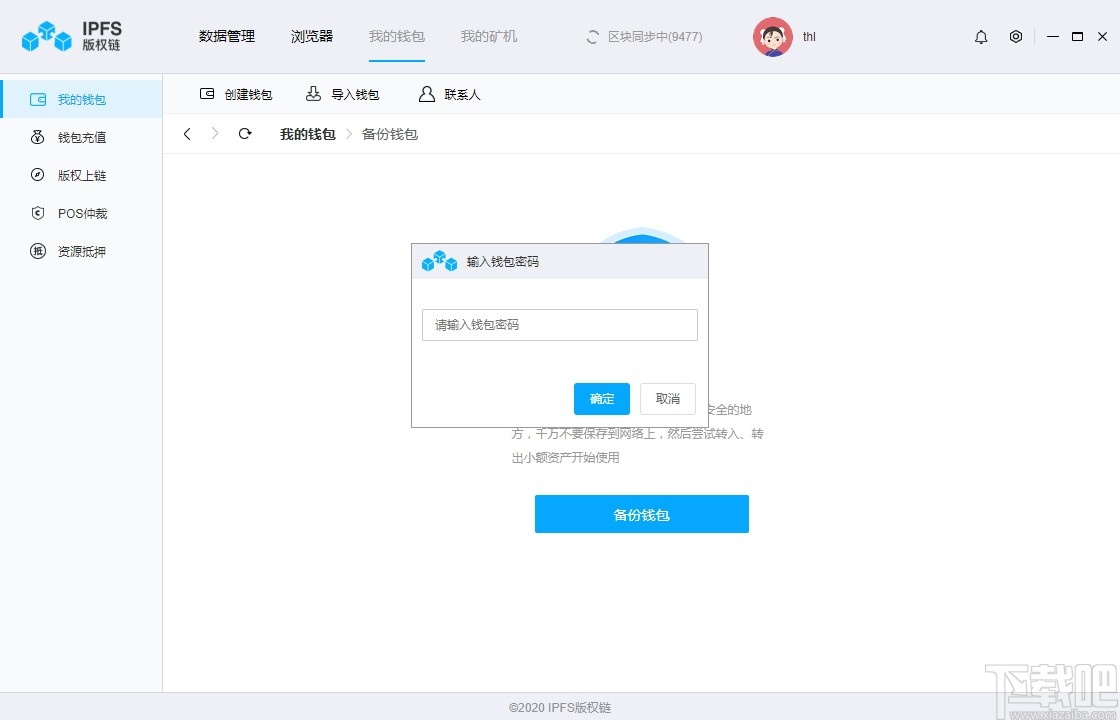The width and height of the screenshot is (1120, 720).
Task: Open the 联系人 contacts icon
Action: click(425, 94)
